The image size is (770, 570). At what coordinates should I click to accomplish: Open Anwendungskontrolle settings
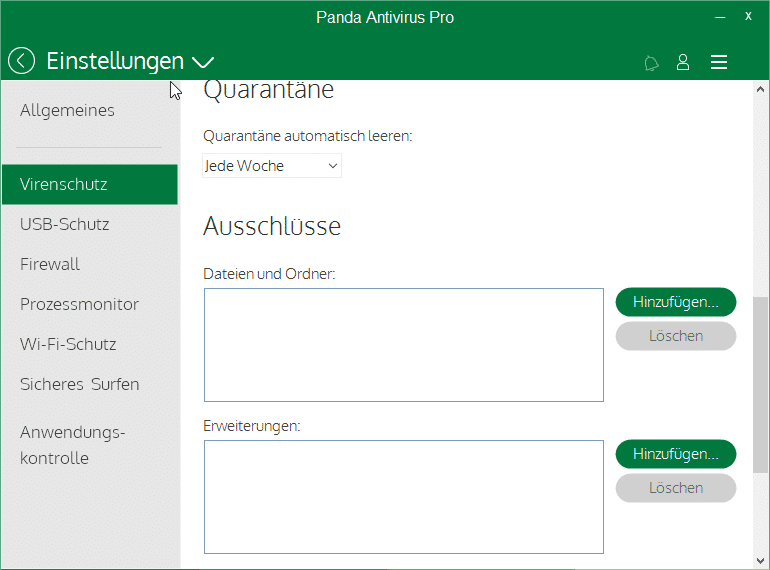point(70,445)
